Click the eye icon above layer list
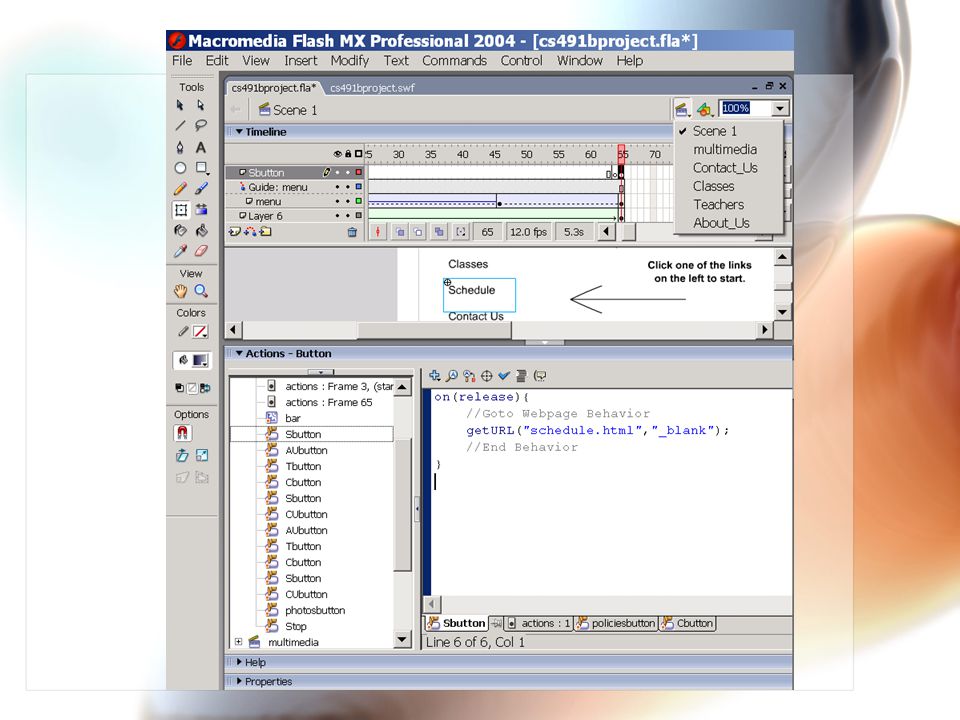Image resolution: width=960 pixels, height=720 pixels. tap(337, 154)
